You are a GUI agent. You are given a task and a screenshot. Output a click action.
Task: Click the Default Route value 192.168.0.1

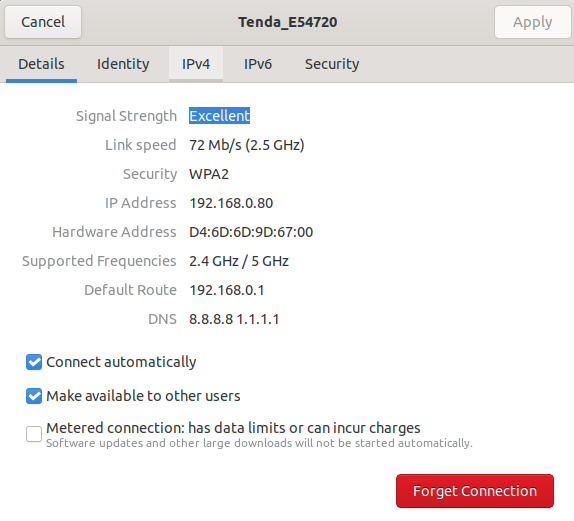click(227, 290)
